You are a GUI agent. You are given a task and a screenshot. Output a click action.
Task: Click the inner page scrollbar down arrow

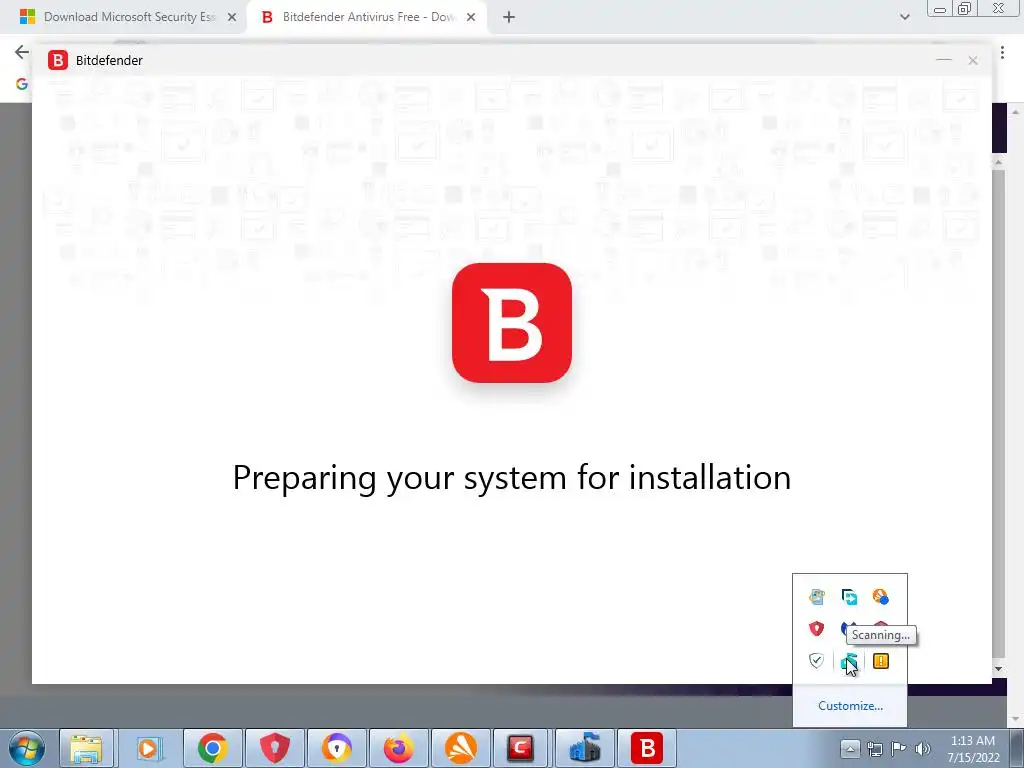(x=999, y=669)
